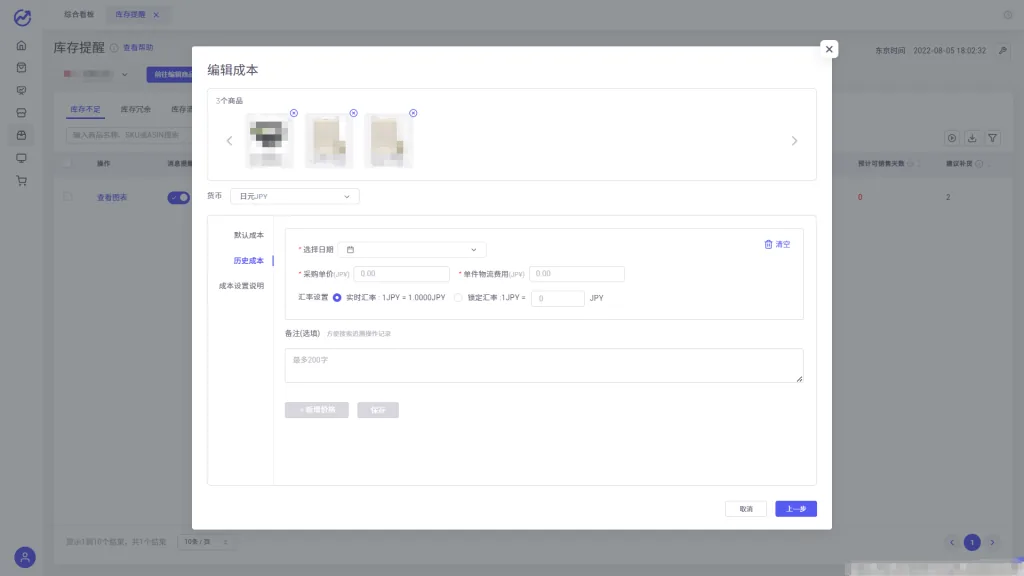Image resolution: width=1024 pixels, height=576 pixels.
Task: Select 库存不足 tab in background
Action: coord(86,109)
